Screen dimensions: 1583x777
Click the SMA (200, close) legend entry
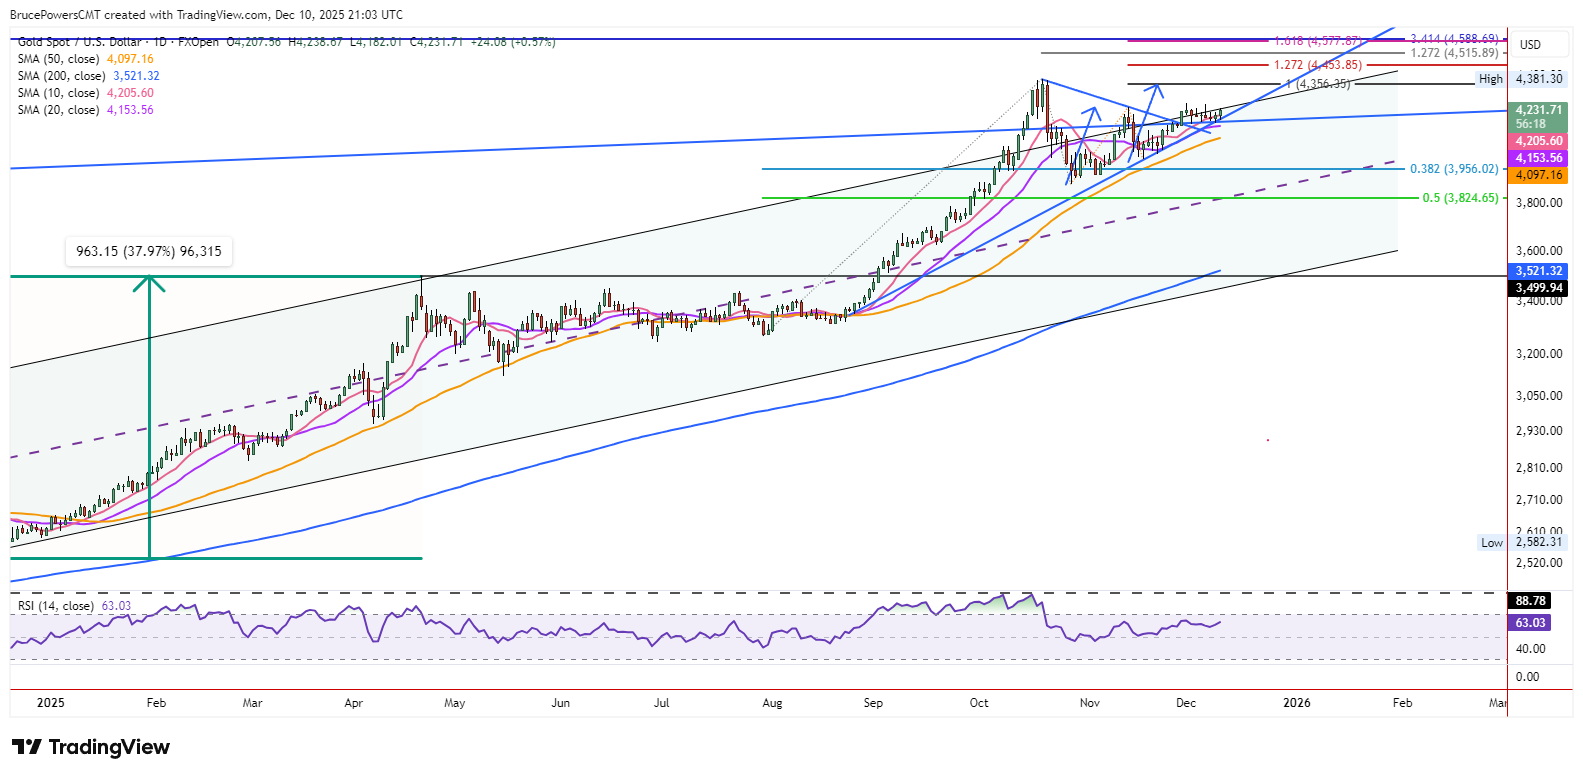tap(89, 76)
